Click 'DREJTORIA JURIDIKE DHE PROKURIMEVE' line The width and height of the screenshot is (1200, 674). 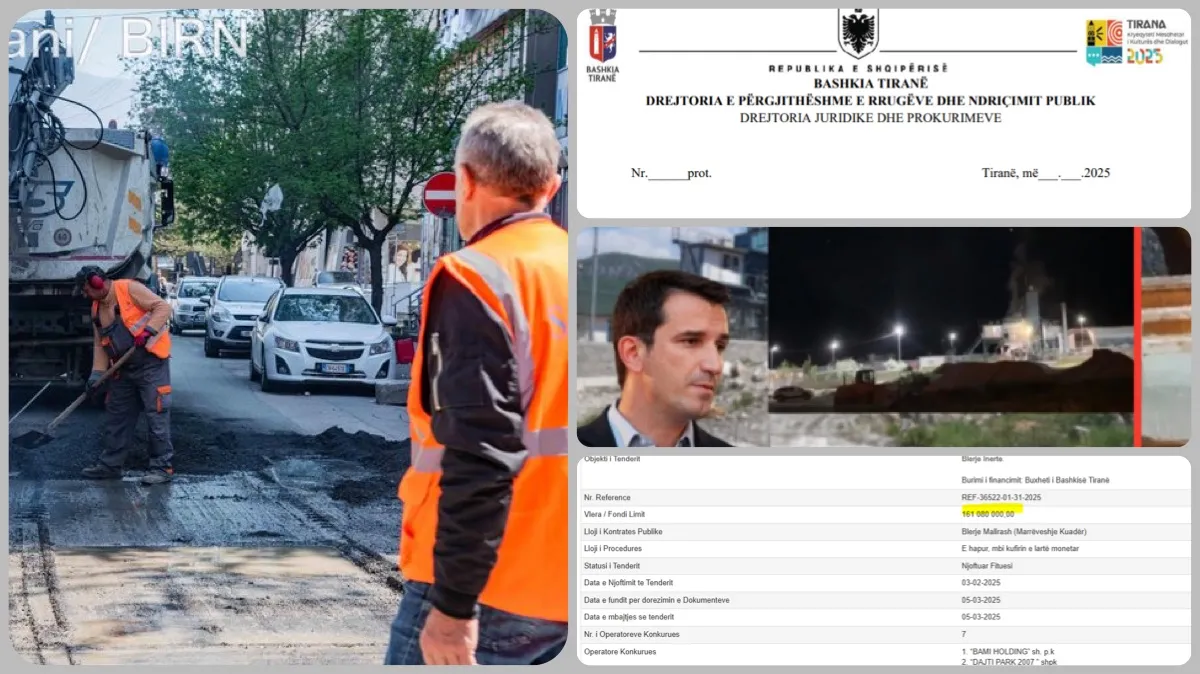(x=870, y=118)
